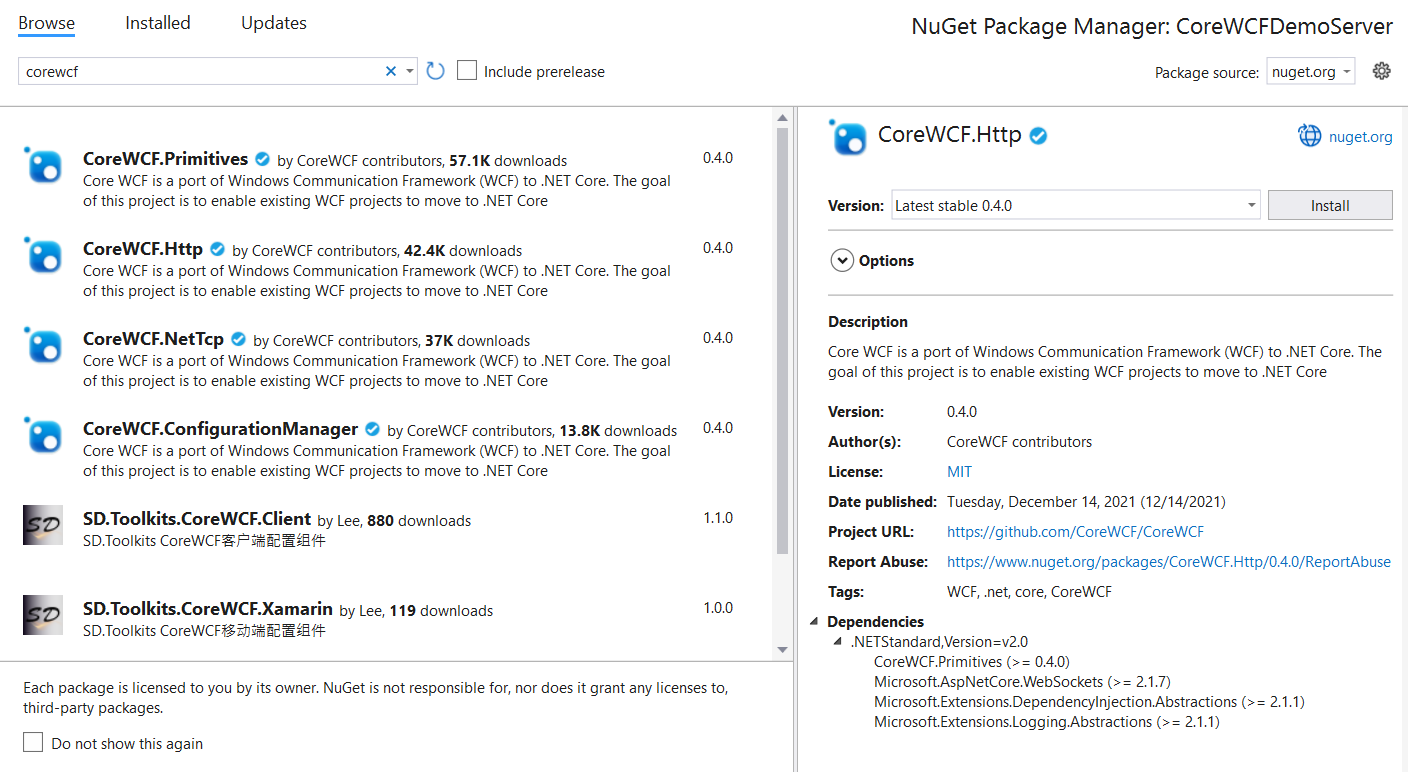Click the CoreWCF.ConfigurationManager package icon

coord(44,435)
